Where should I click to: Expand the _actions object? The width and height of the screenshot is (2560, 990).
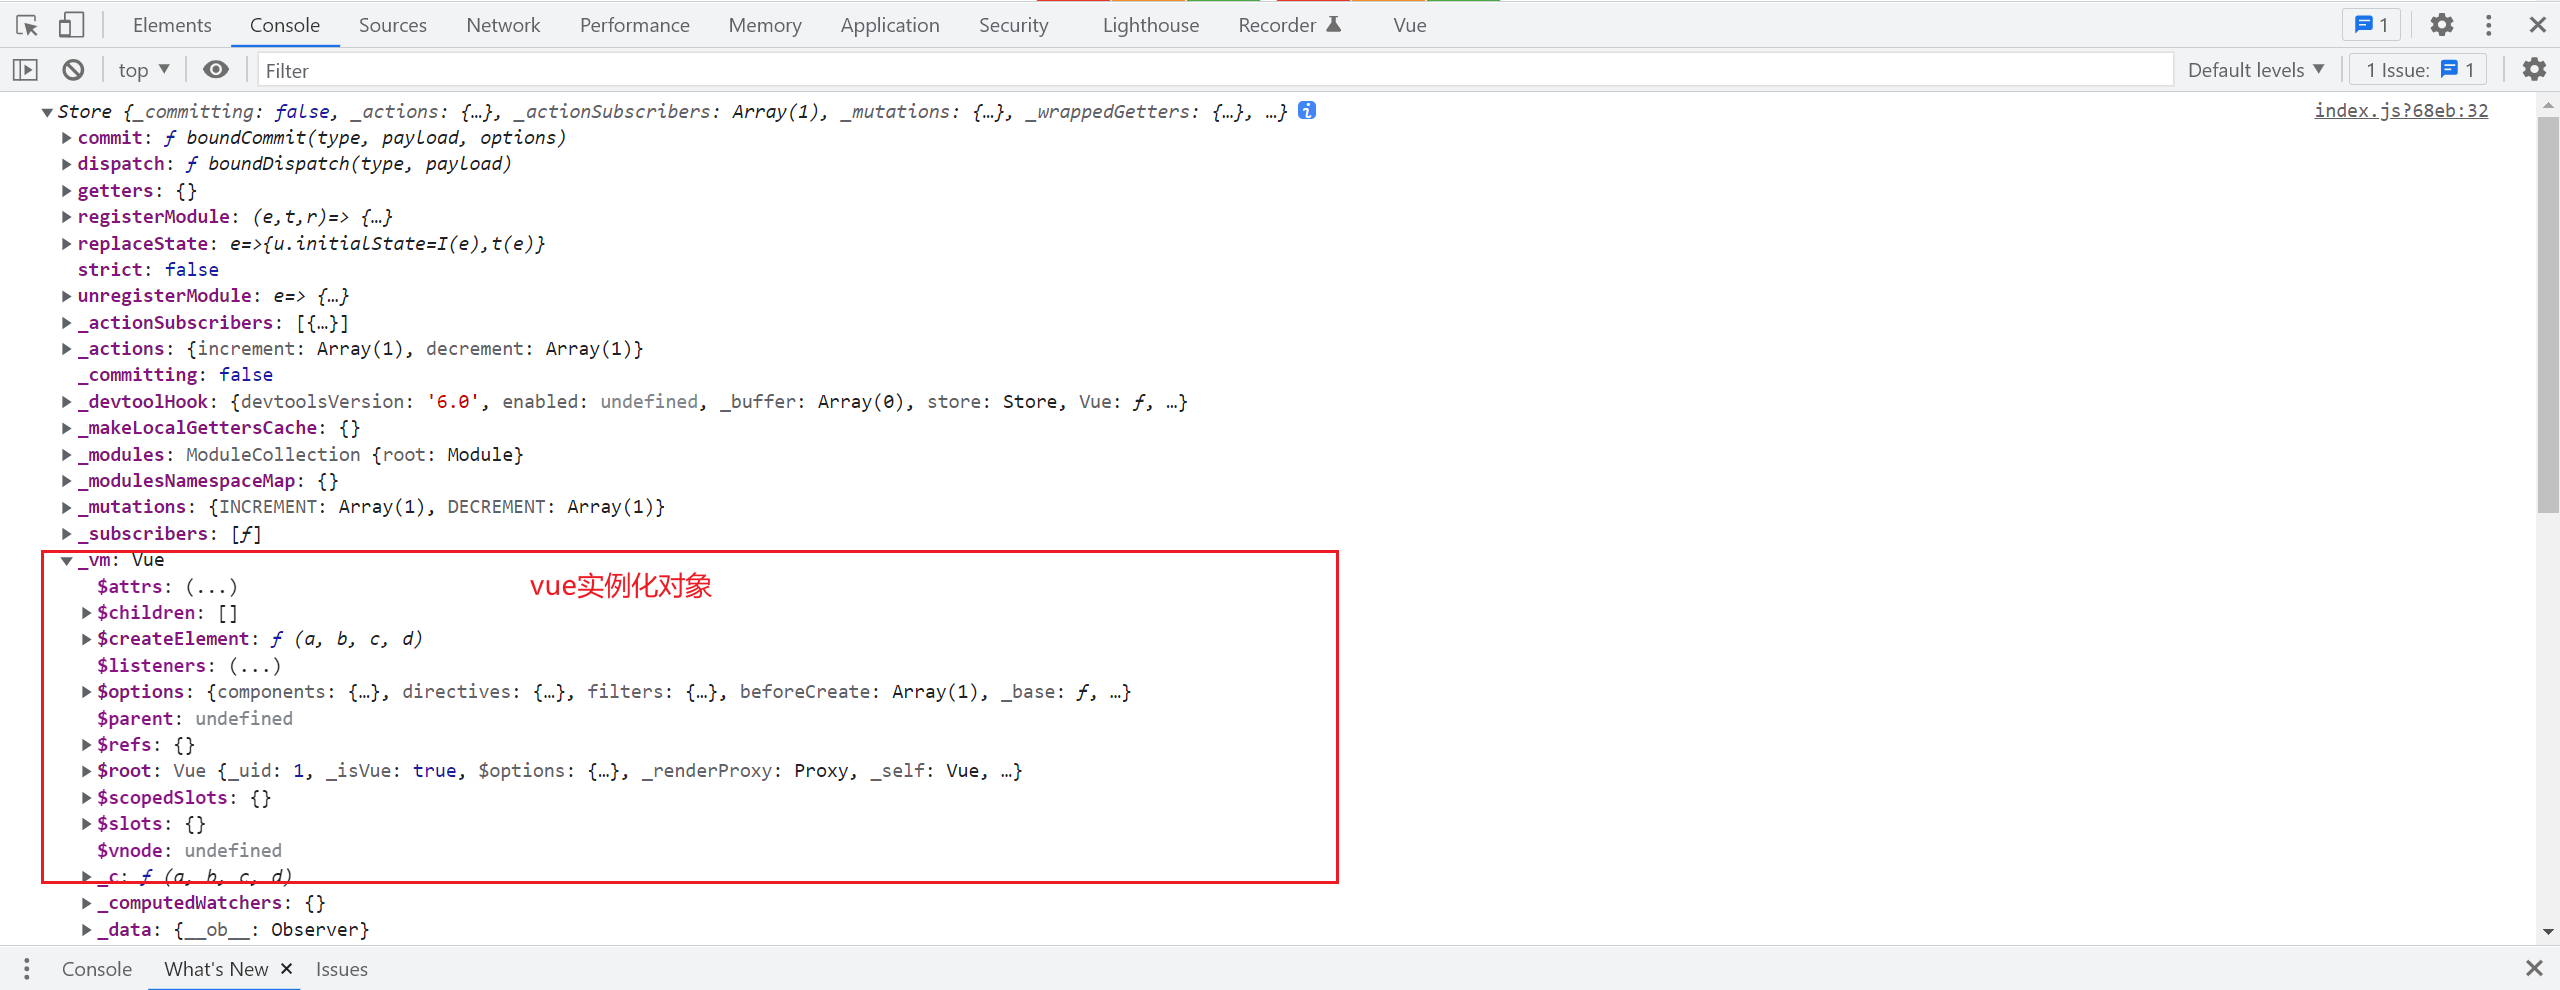point(67,349)
